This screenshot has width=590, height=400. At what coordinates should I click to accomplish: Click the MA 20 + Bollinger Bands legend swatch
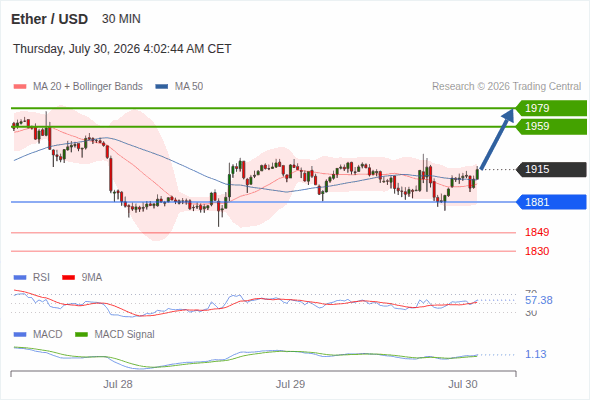coord(20,87)
